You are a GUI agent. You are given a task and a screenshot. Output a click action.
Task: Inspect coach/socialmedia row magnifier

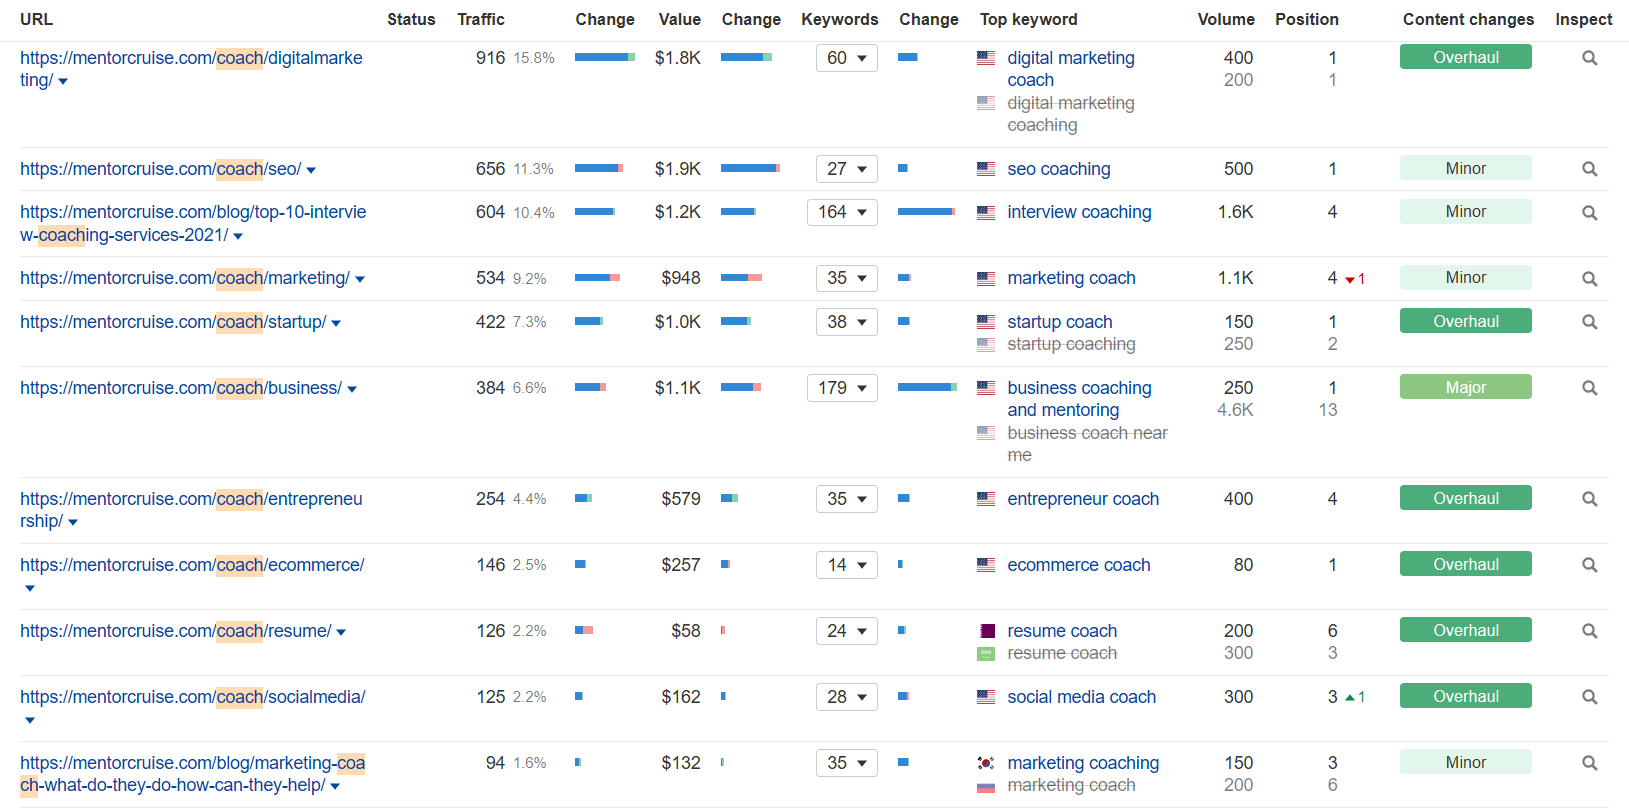coord(1589,697)
